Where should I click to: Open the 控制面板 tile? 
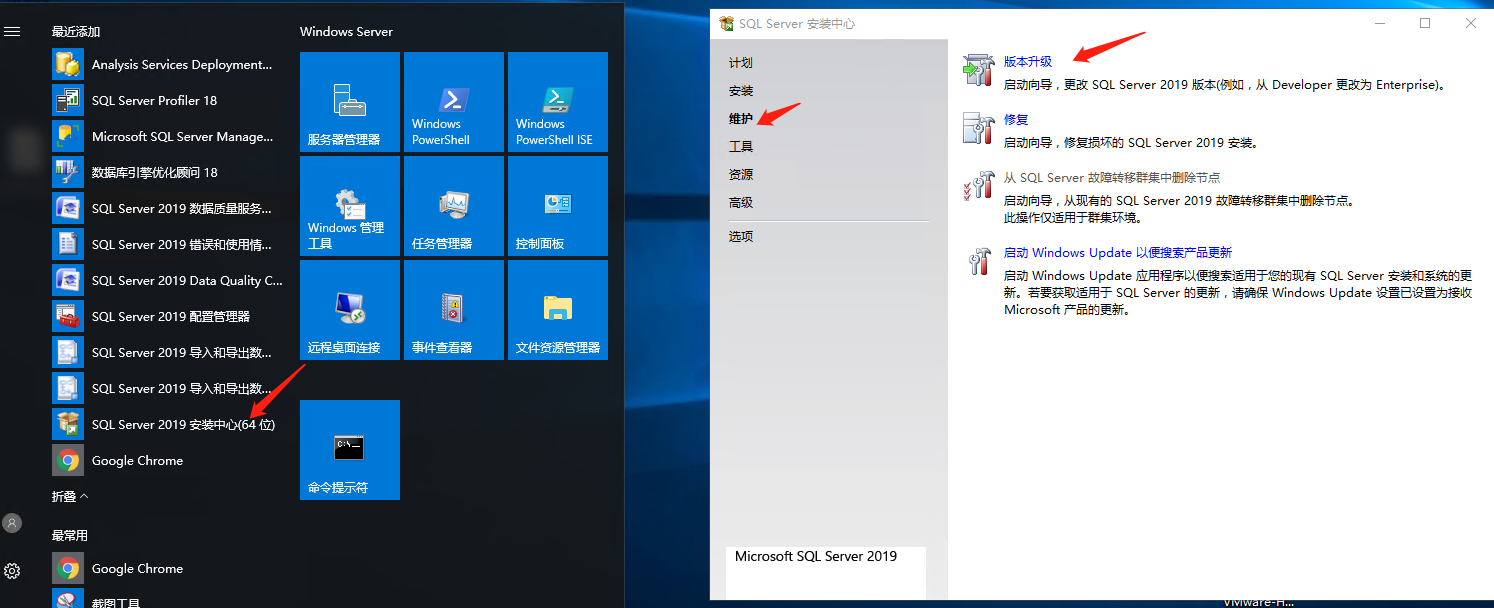(558, 206)
